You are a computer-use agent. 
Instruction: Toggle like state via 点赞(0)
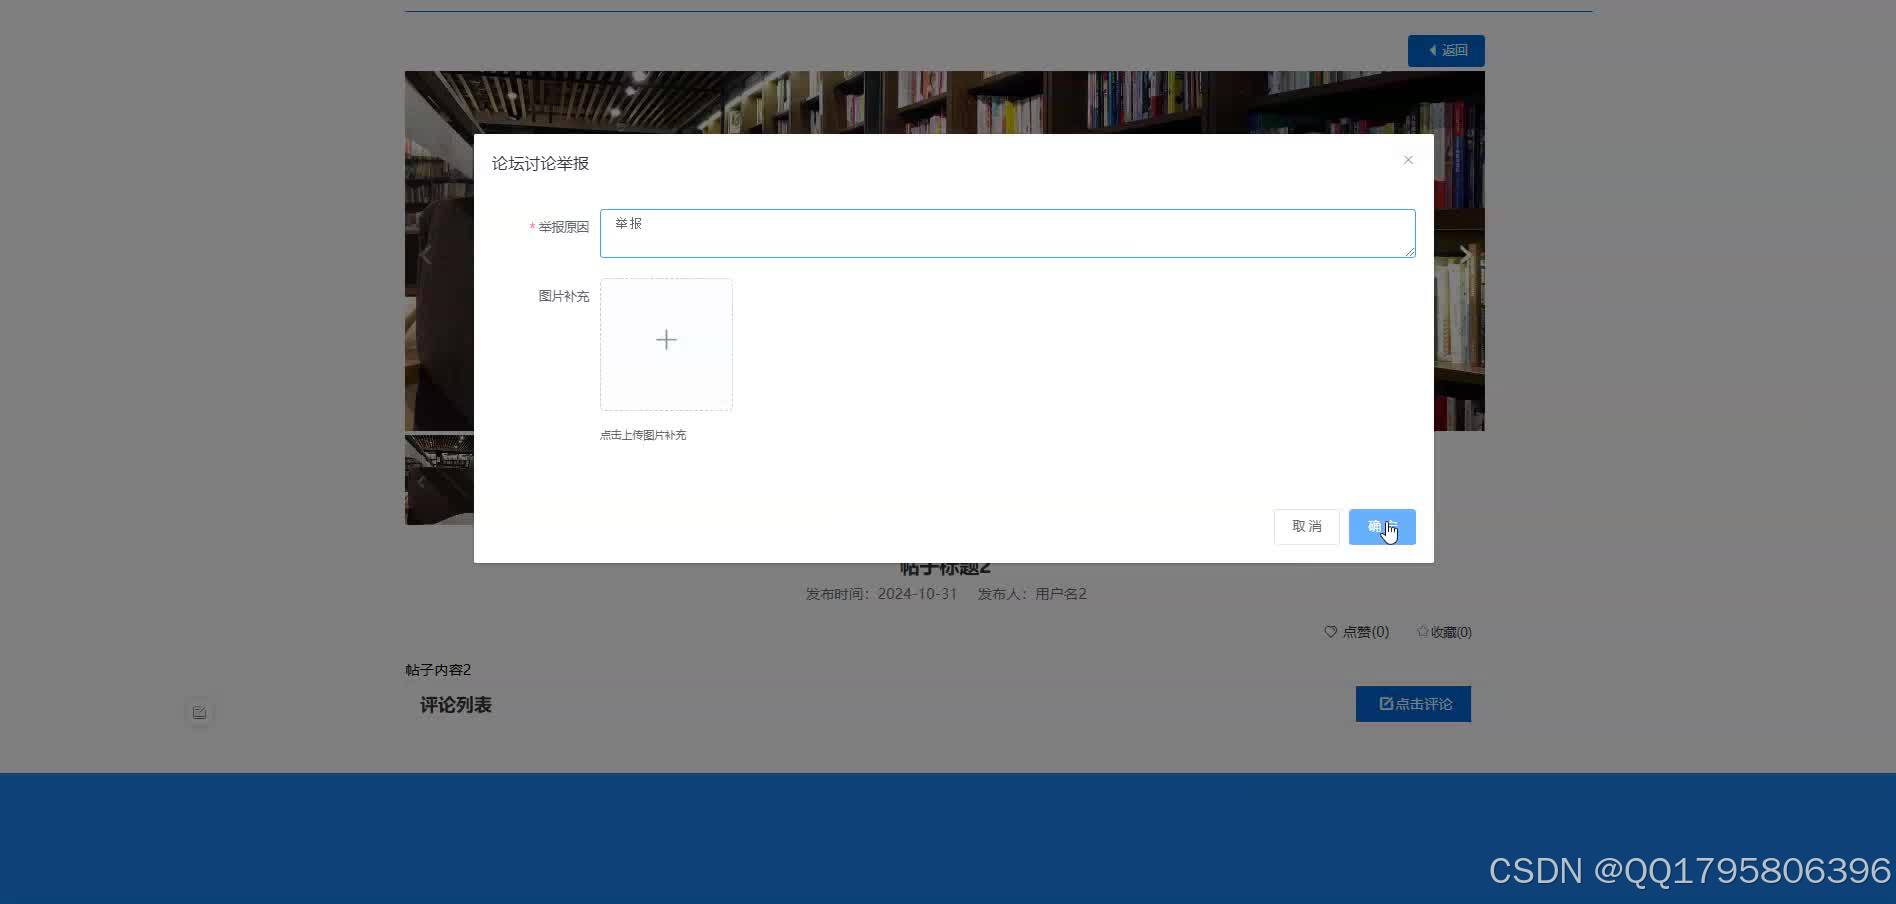(1365, 631)
